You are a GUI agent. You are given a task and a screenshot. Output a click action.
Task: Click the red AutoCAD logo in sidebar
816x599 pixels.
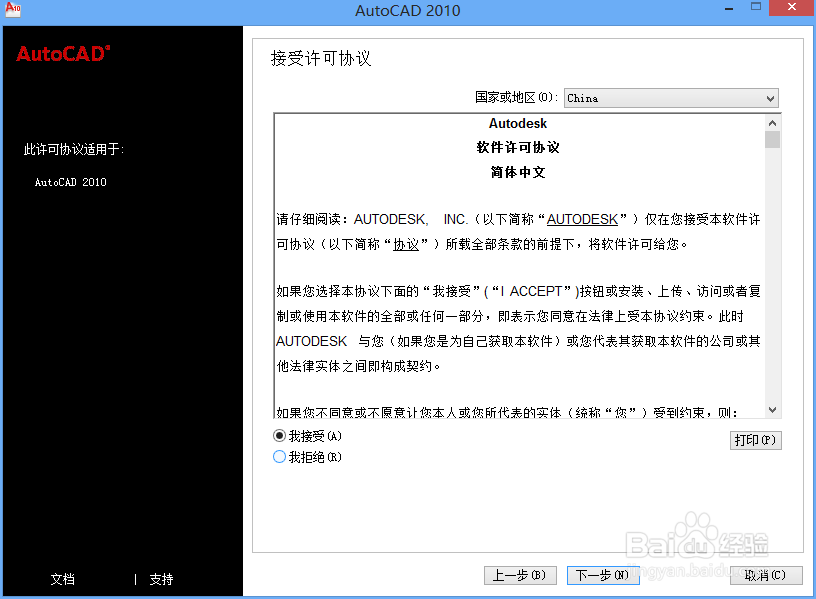point(63,54)
